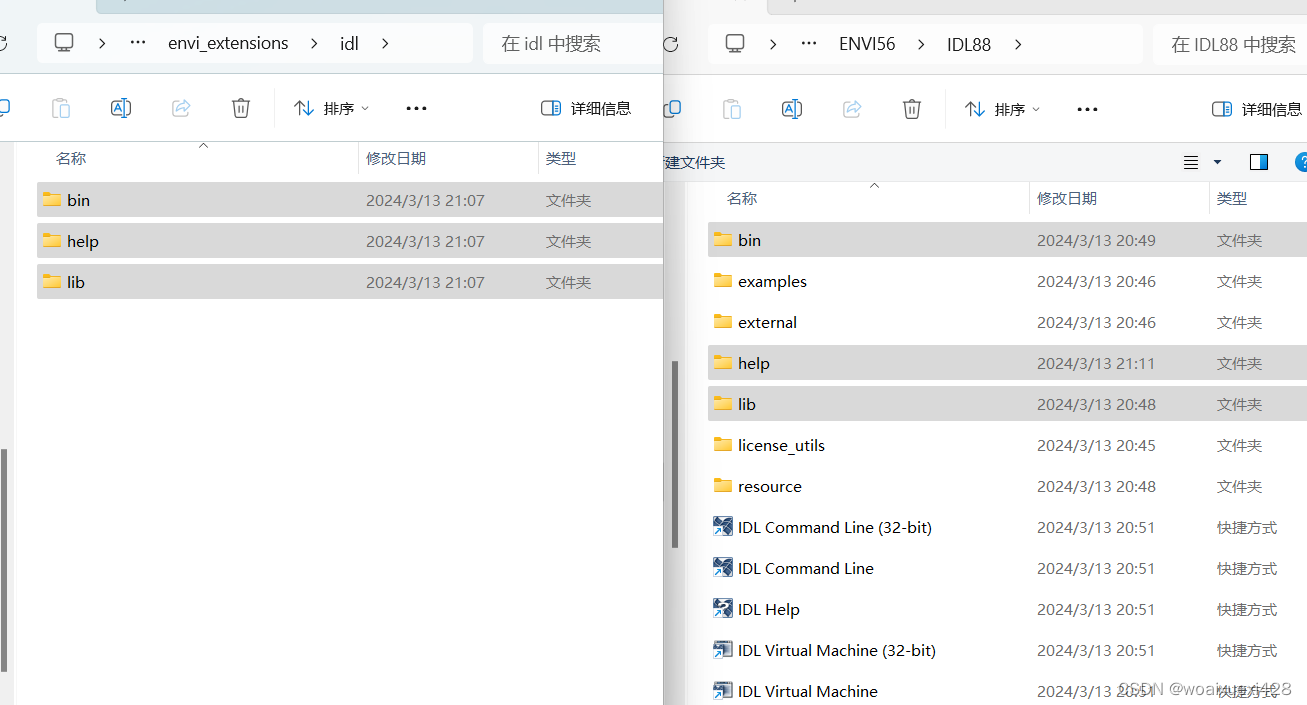Open 排序 sort dropdown in idl window
The width and height of the screenshot is (1307, 705).
(x=331, y=108)
